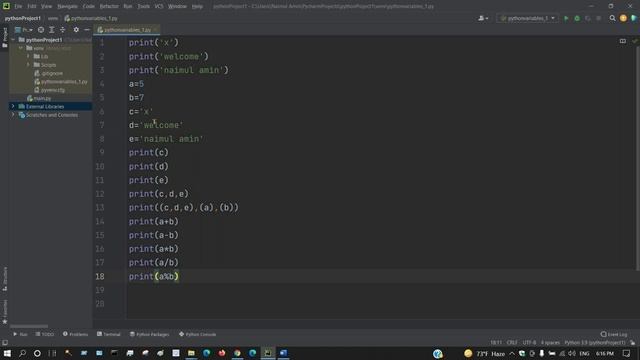Click Expand All icon in Project panel
The height and width of the screenshot is (360, 640).
(x=52, y=30)
